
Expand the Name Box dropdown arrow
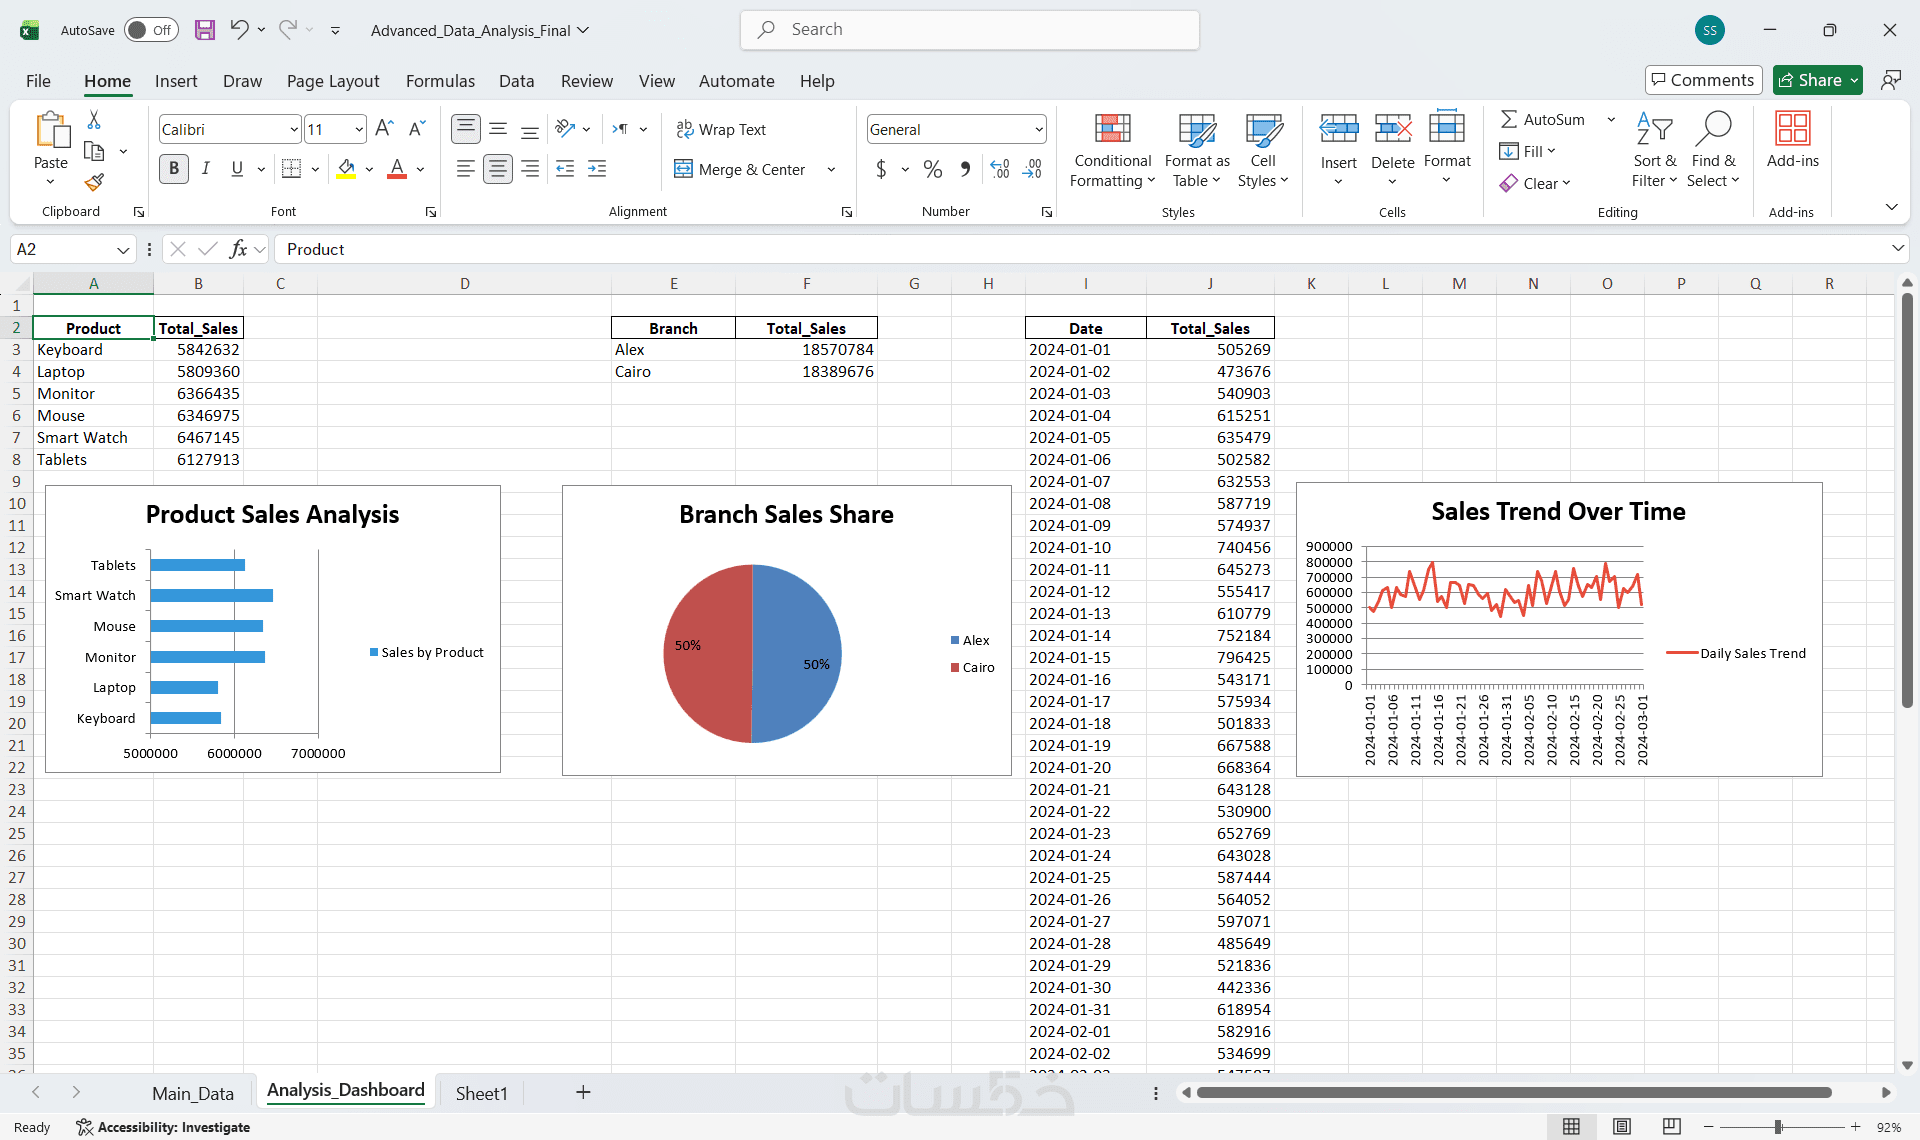click(x=123, y=249)
